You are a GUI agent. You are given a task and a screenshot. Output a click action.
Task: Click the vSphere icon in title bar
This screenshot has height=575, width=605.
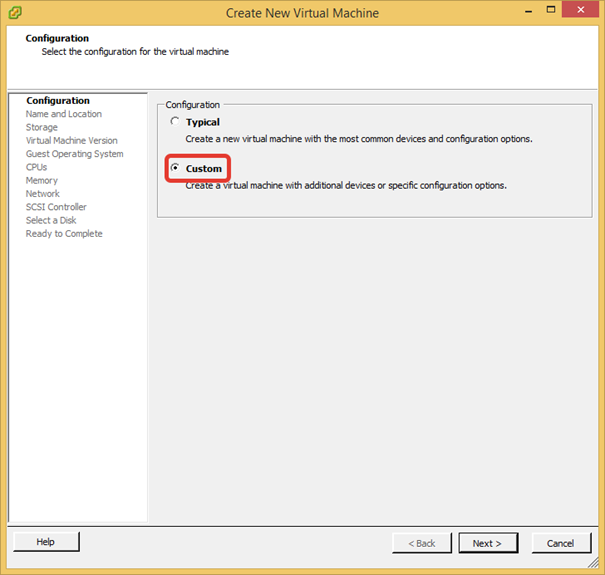pos(15,13)
